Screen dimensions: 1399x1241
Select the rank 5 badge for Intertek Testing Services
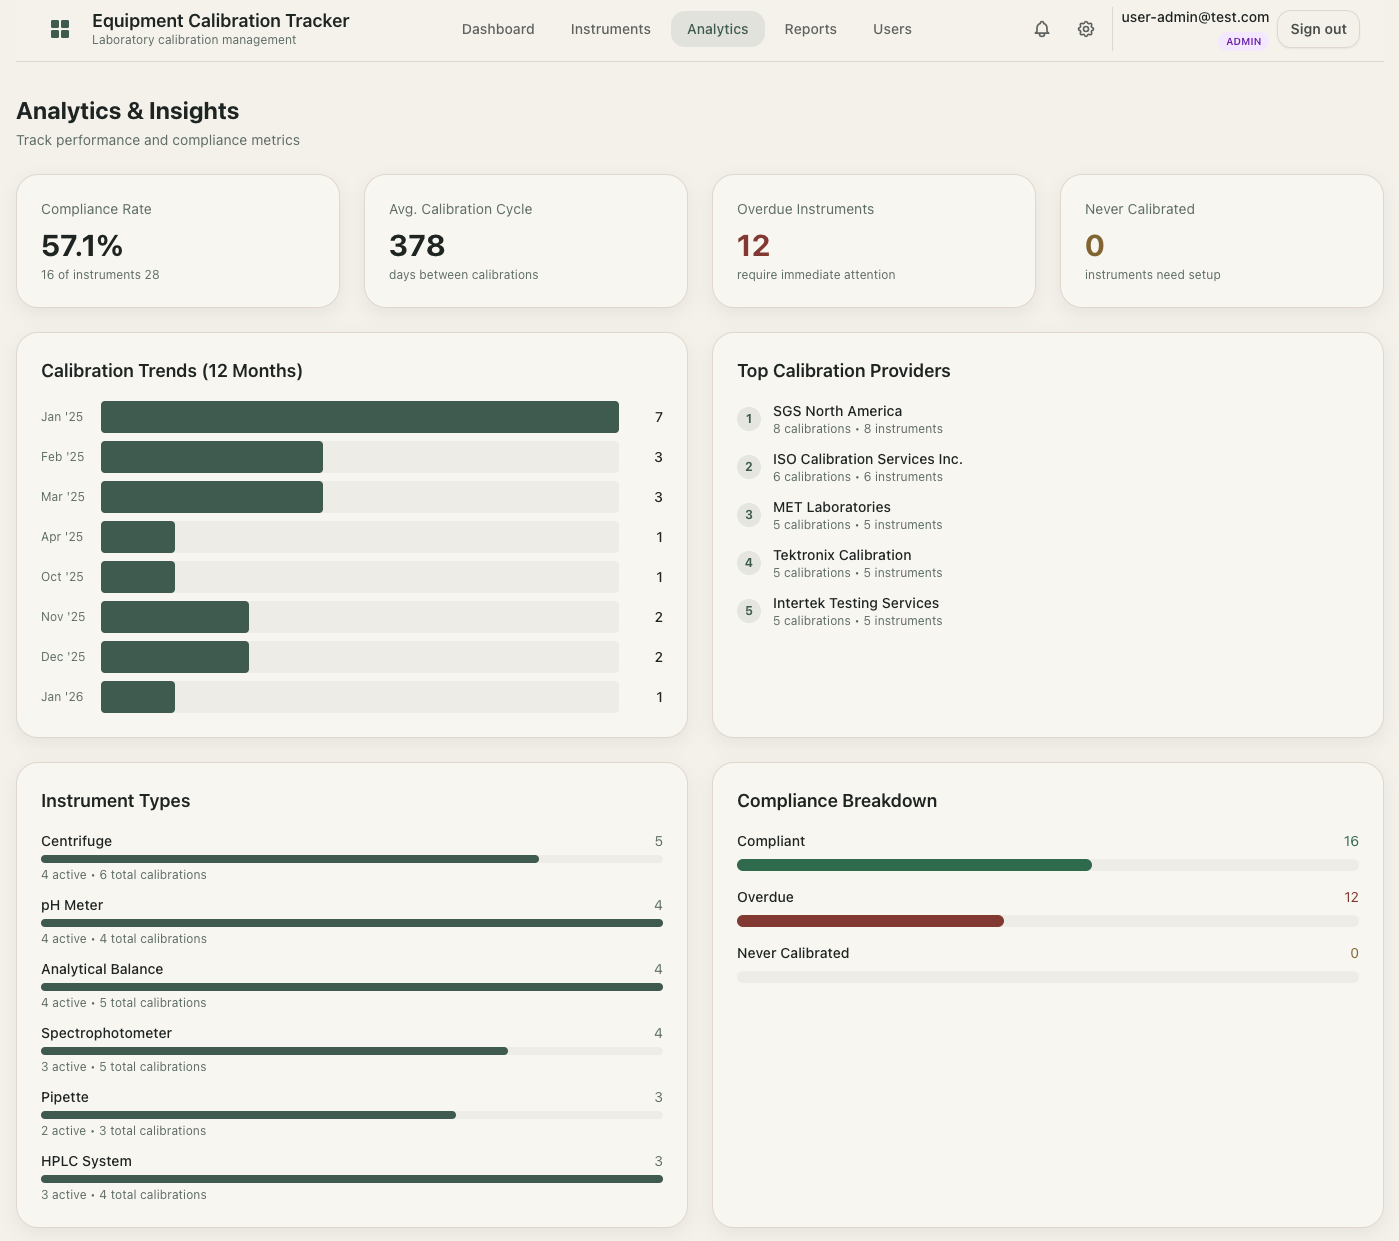tap(749, 611)
